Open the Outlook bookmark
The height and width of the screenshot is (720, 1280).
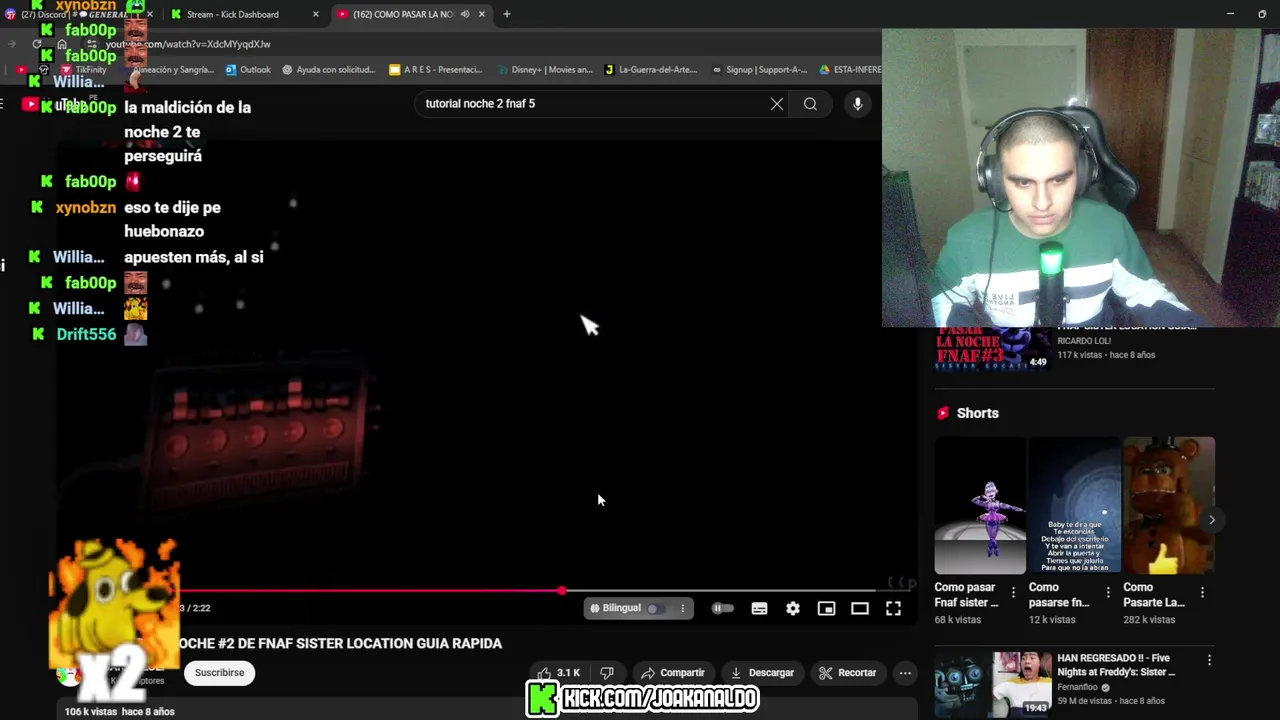(248, 70)
